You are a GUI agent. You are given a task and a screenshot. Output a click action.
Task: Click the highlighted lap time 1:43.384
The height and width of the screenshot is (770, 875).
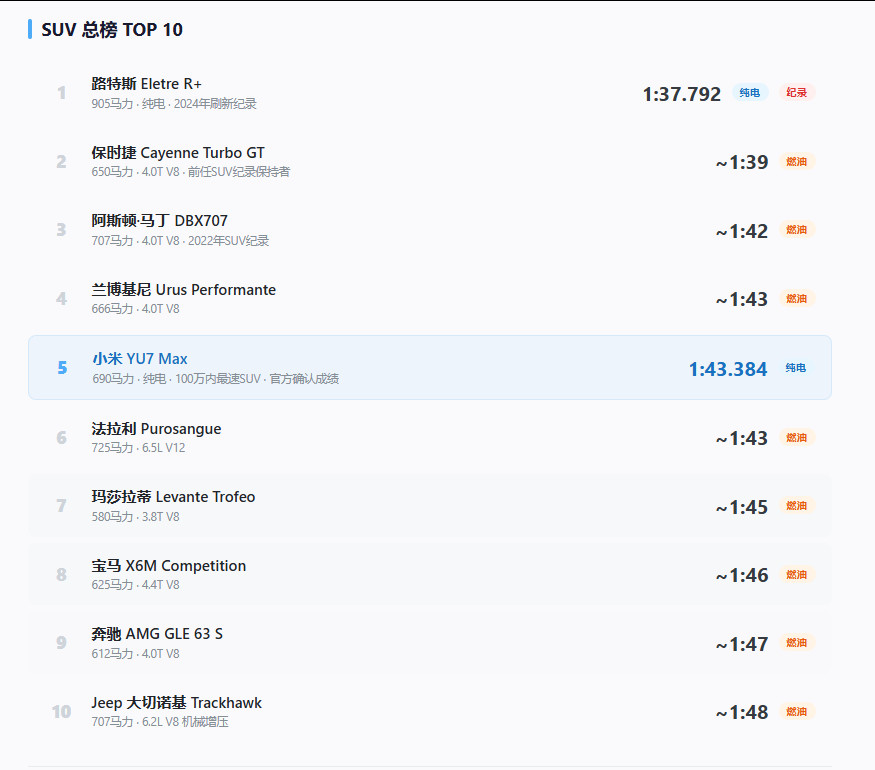[728, 369]
